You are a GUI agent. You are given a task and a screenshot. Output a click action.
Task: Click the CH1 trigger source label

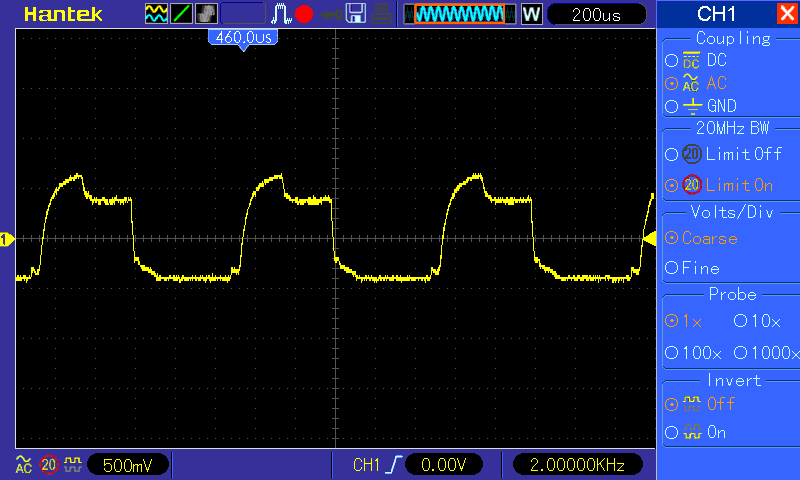coord(366,465)
